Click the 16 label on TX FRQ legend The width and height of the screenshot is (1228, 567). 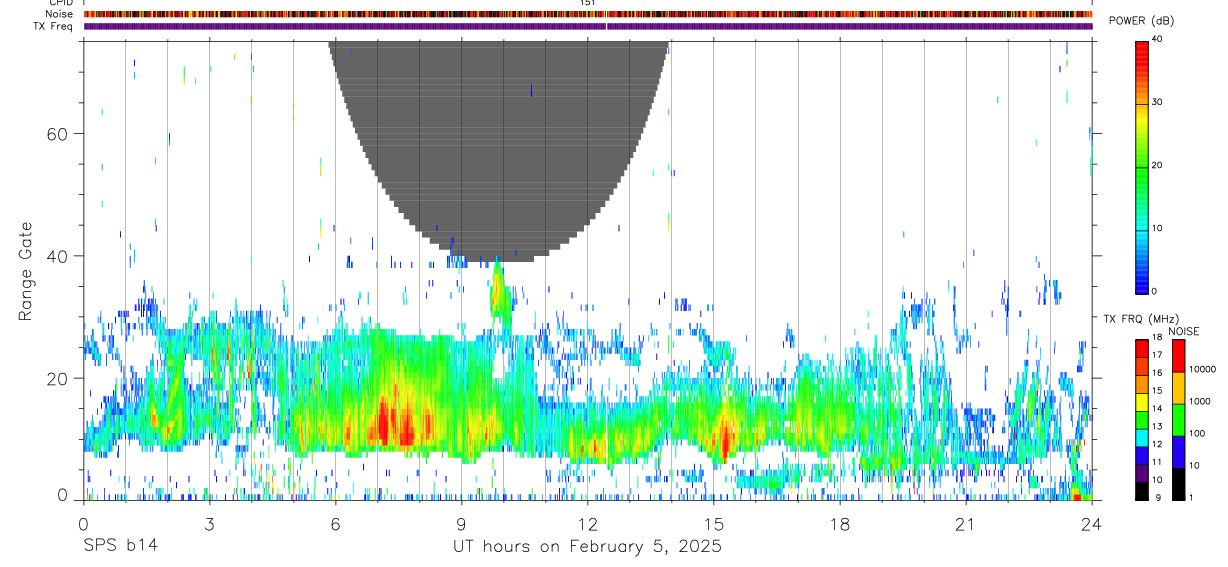click(x=1157, y=373)
